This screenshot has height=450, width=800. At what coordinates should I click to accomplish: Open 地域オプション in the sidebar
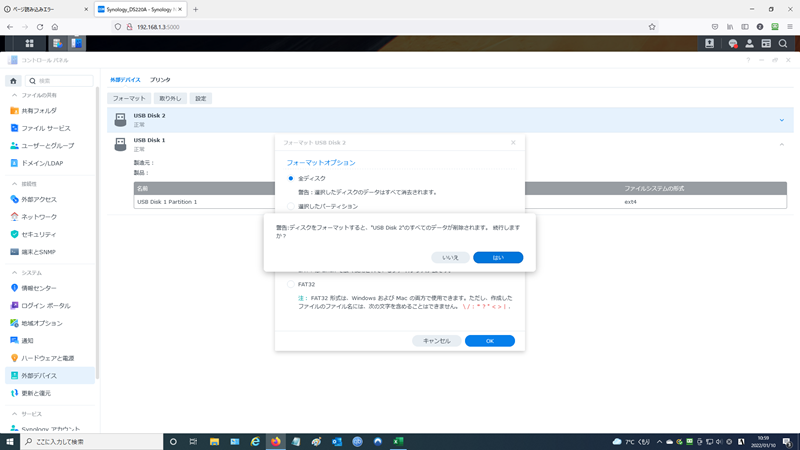[50, 323]
